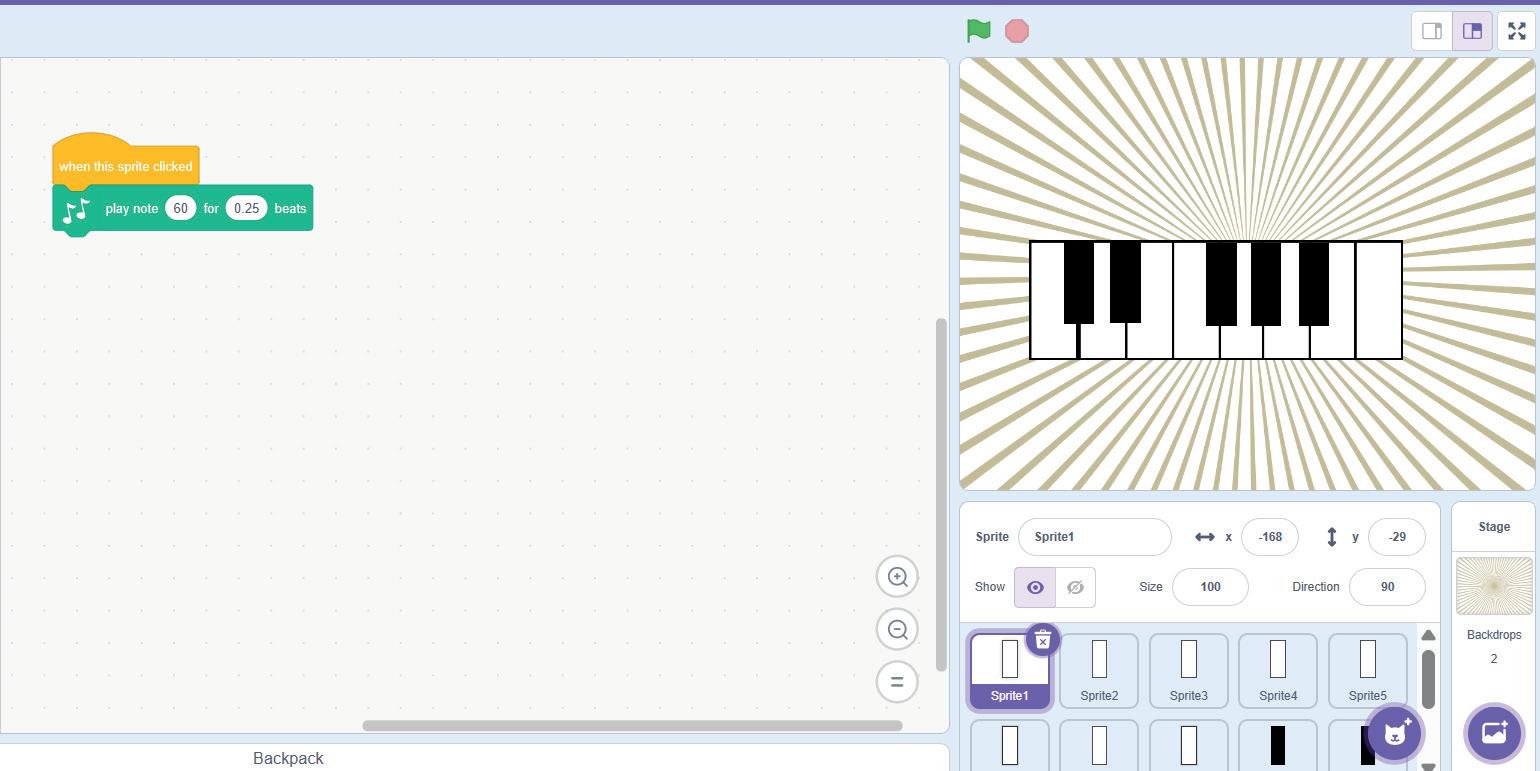Enter full screen stage mode

[x=1517, y=31]
